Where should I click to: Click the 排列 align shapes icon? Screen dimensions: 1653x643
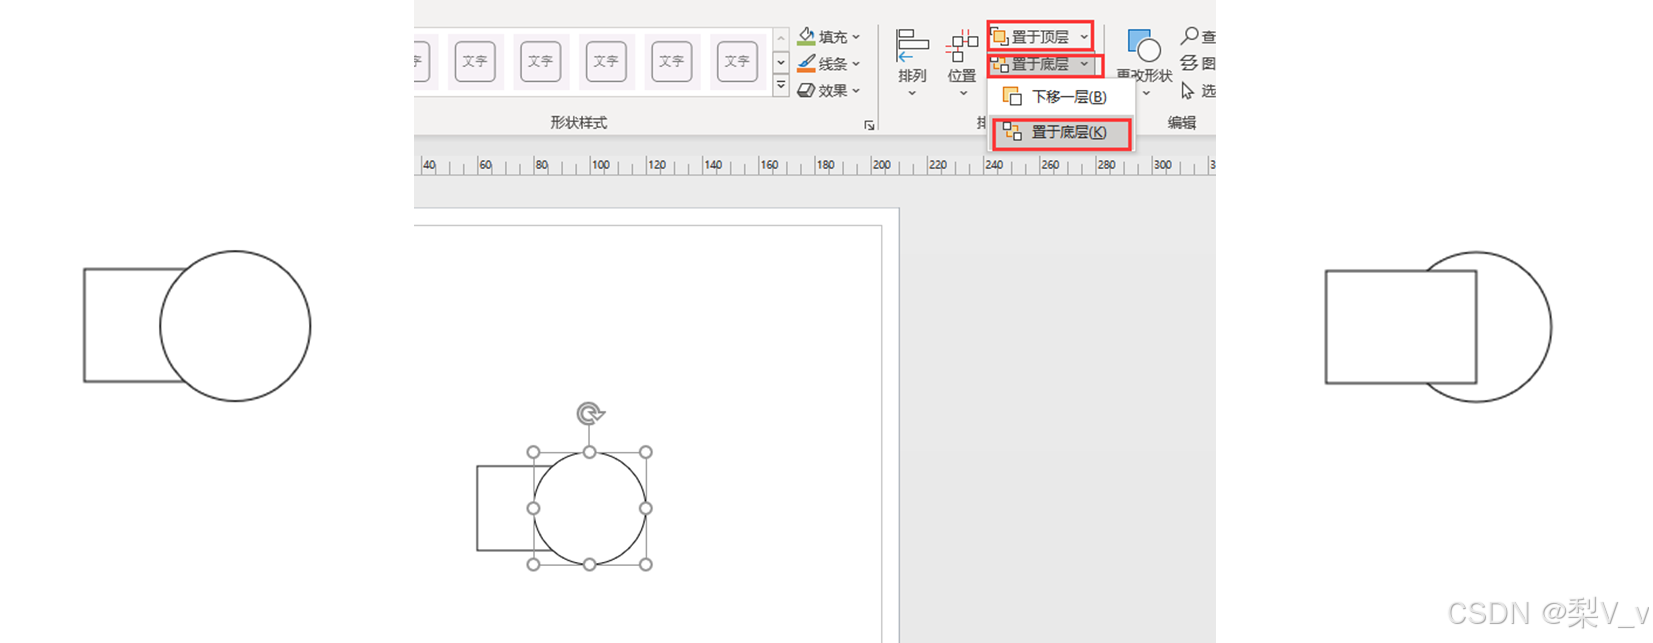[x=912, y=46]
